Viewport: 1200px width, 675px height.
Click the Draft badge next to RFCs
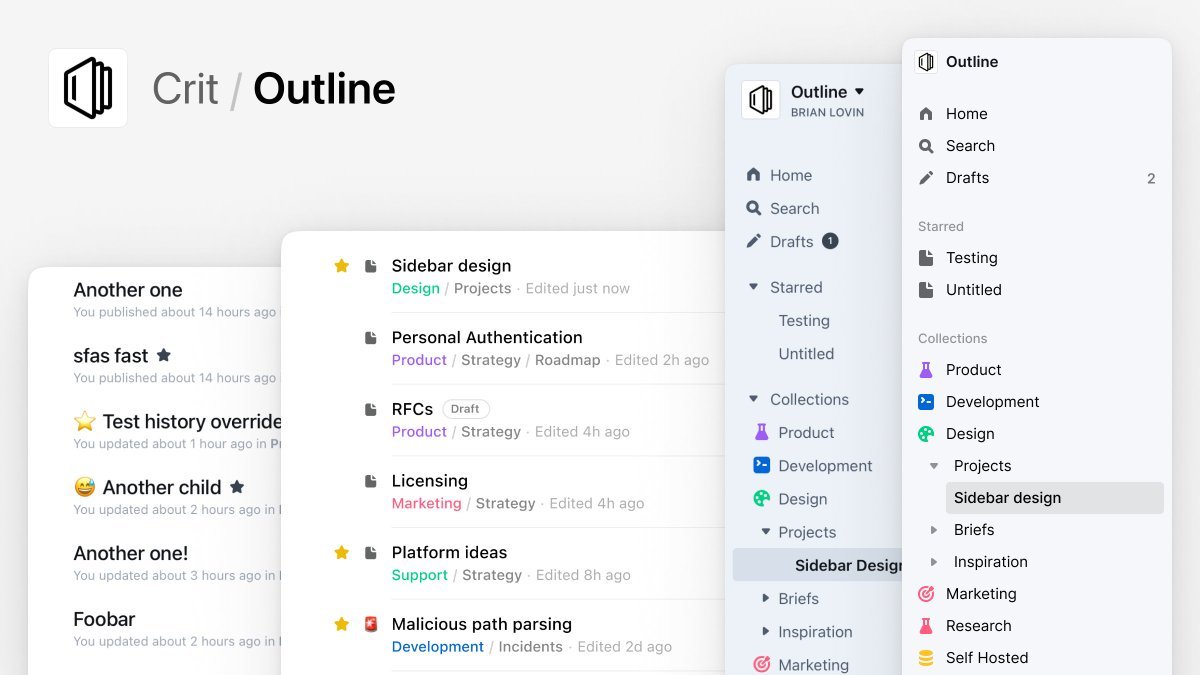coord(465,409)
